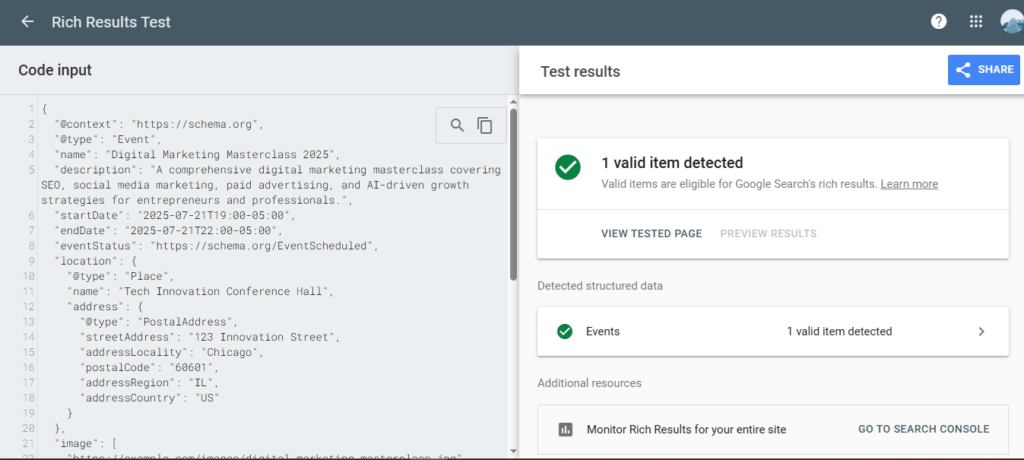Viewport: 1024px width, 460px height.
Task: Click the green check icon in Events row
Action: tap(565, 331)
